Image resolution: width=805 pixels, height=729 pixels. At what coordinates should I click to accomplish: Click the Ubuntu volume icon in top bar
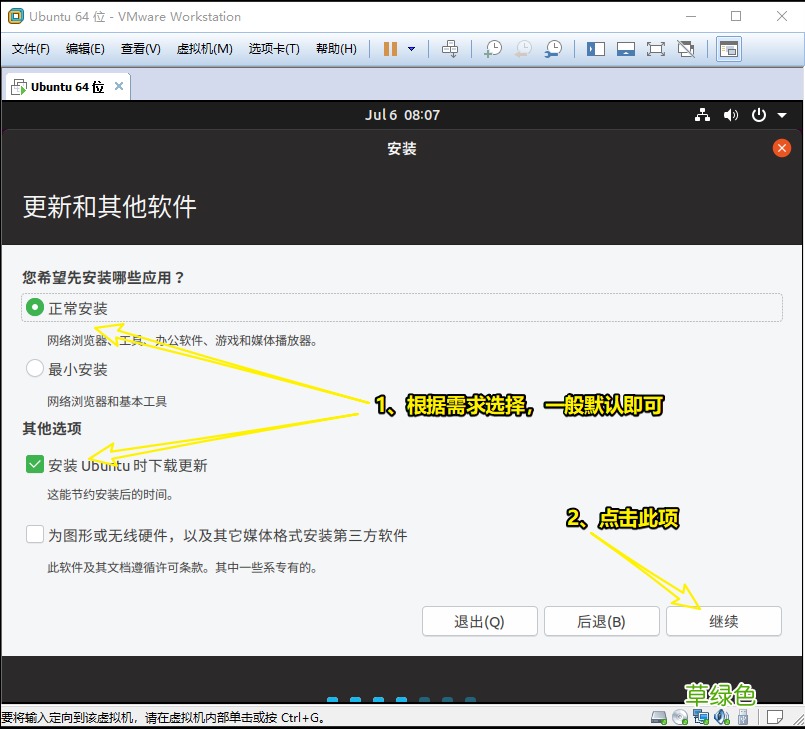[731, 115]
